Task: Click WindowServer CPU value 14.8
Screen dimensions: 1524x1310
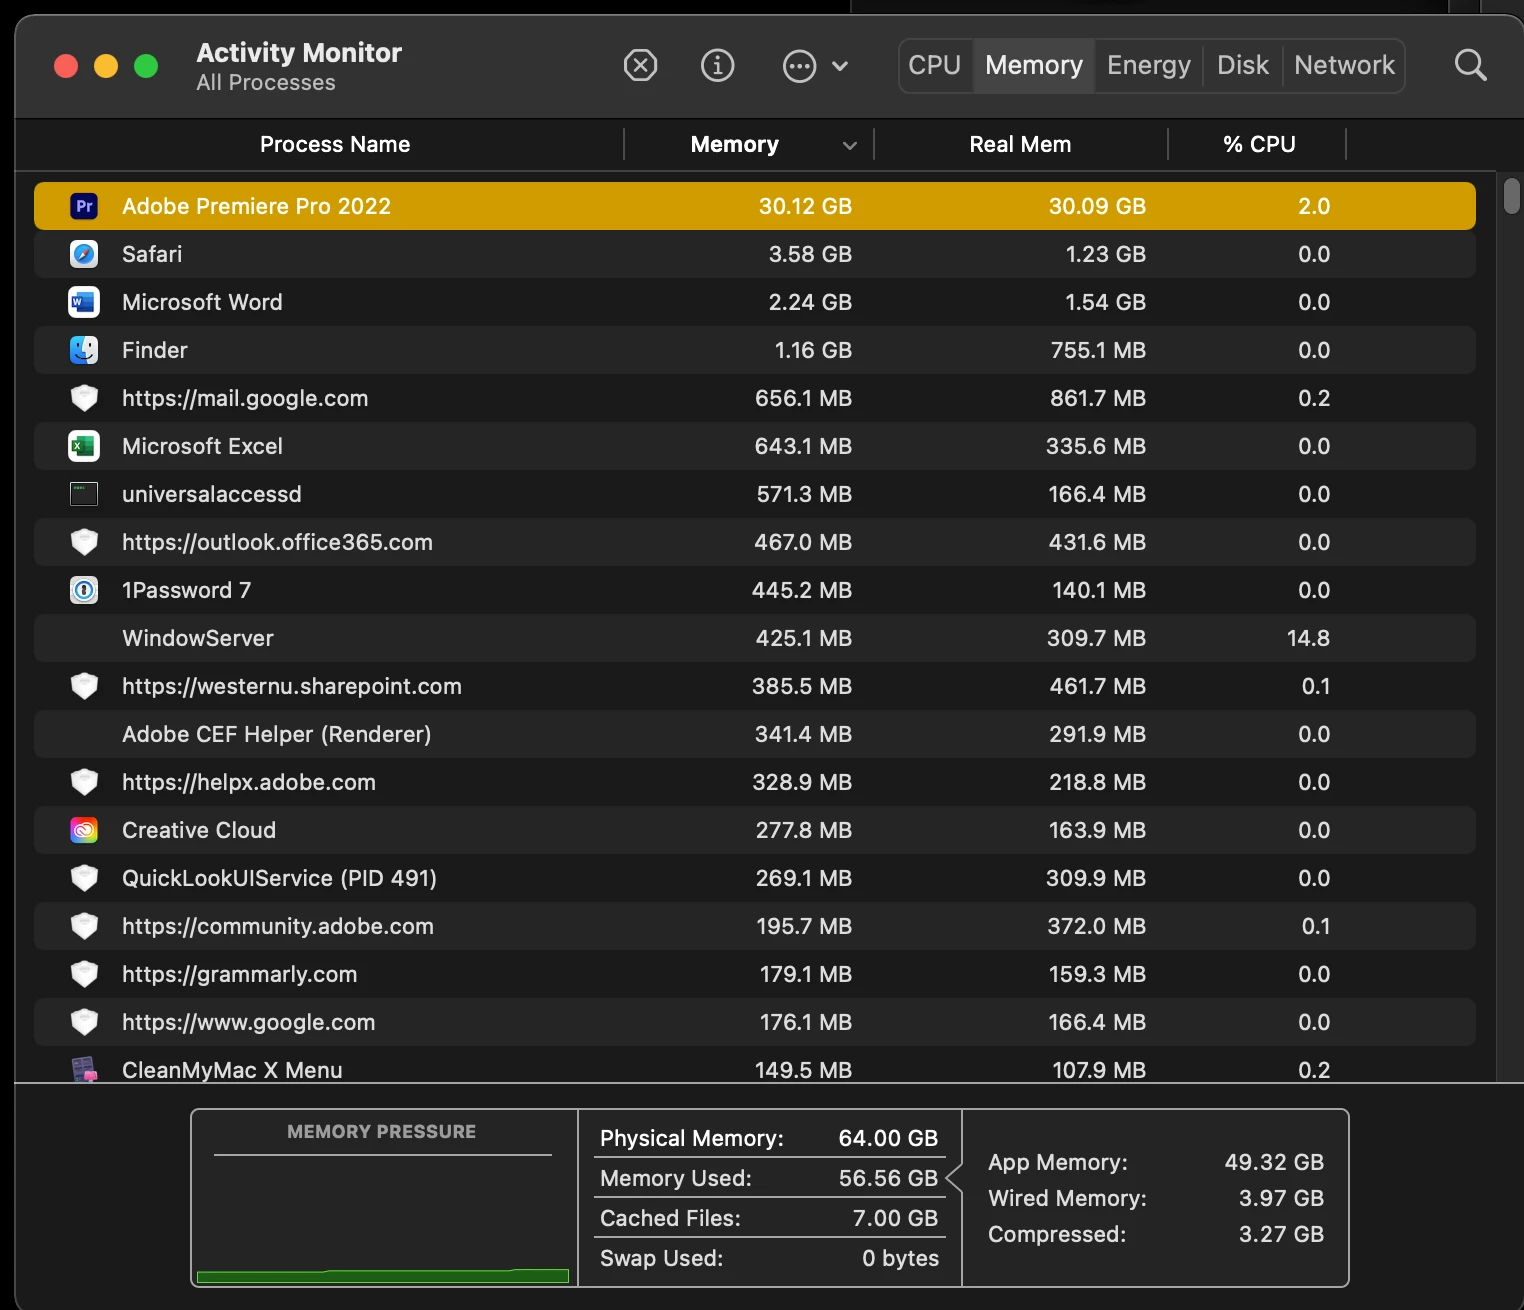Action: 1308,638
